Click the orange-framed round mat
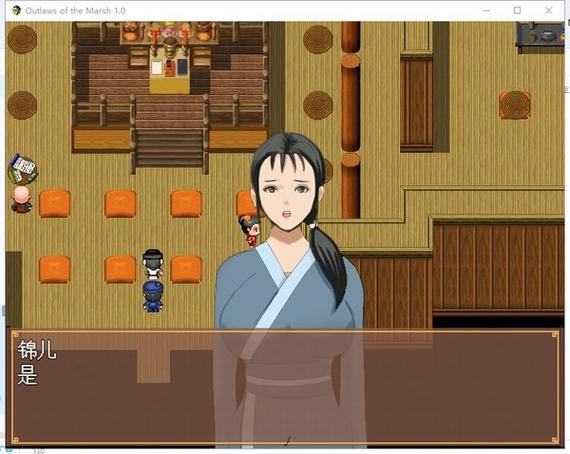This screenshot has height=454, width=570. click(515, 105)
